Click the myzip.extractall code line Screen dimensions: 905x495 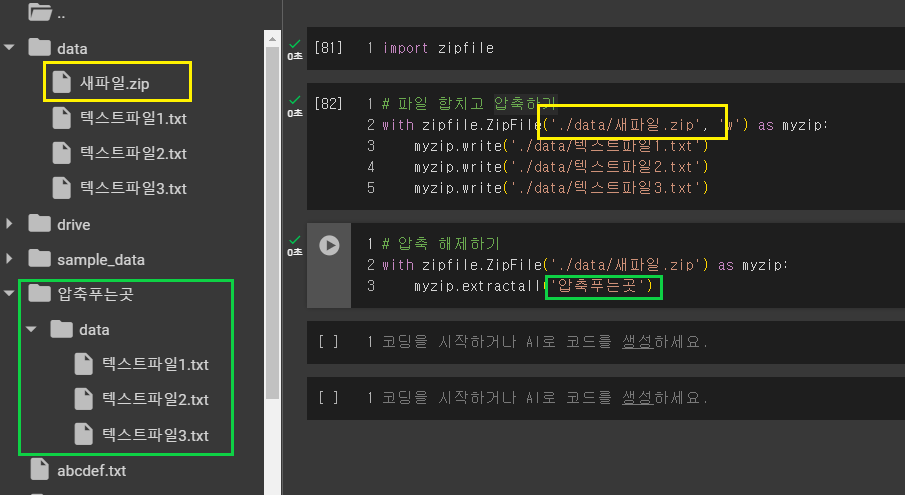[x=533, y=286]
